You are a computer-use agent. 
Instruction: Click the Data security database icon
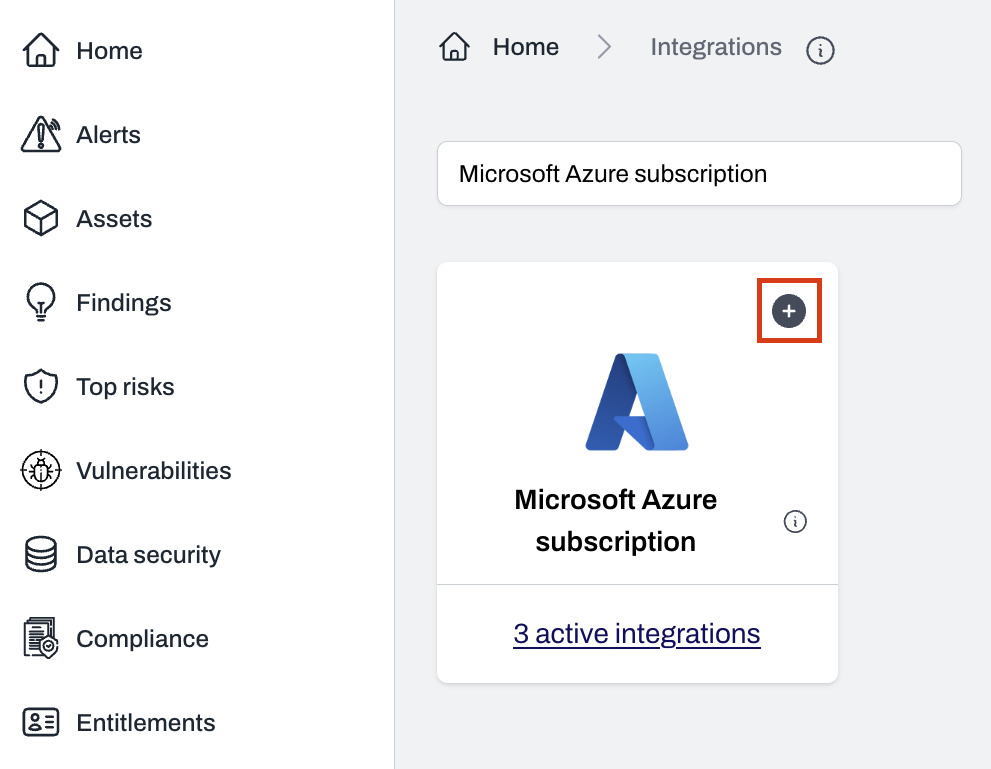coord(40,554)
